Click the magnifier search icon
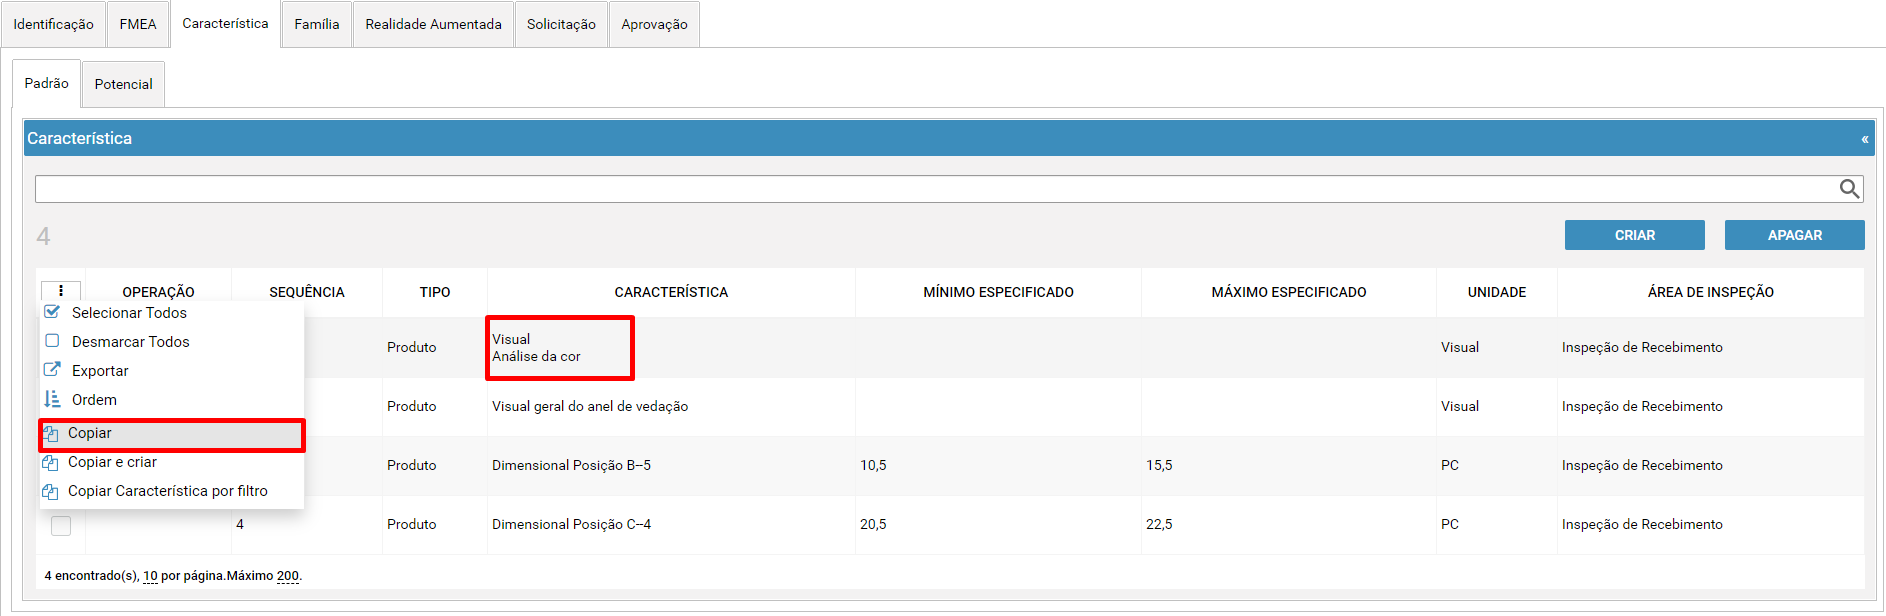1886x616 pixels. tap(1849, 189)
